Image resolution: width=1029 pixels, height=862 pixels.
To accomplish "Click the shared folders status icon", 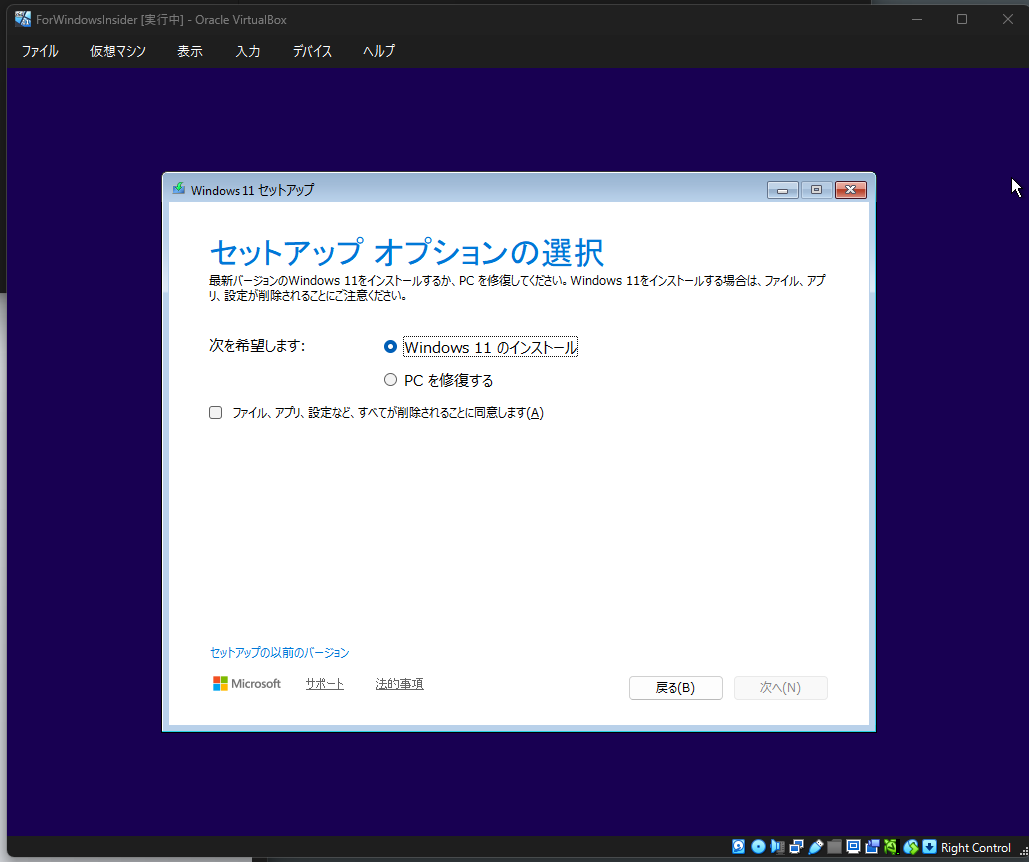I will 834,847.
